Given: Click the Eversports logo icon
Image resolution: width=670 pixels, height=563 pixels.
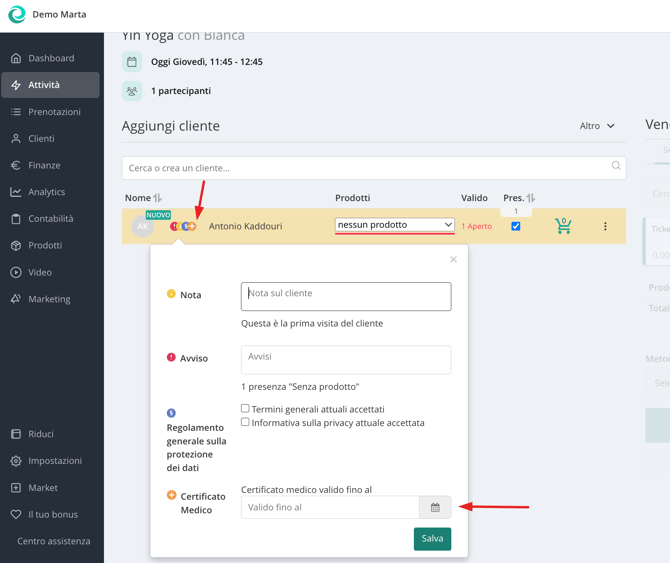Looking at the screenshot, I should click(17, 15).
